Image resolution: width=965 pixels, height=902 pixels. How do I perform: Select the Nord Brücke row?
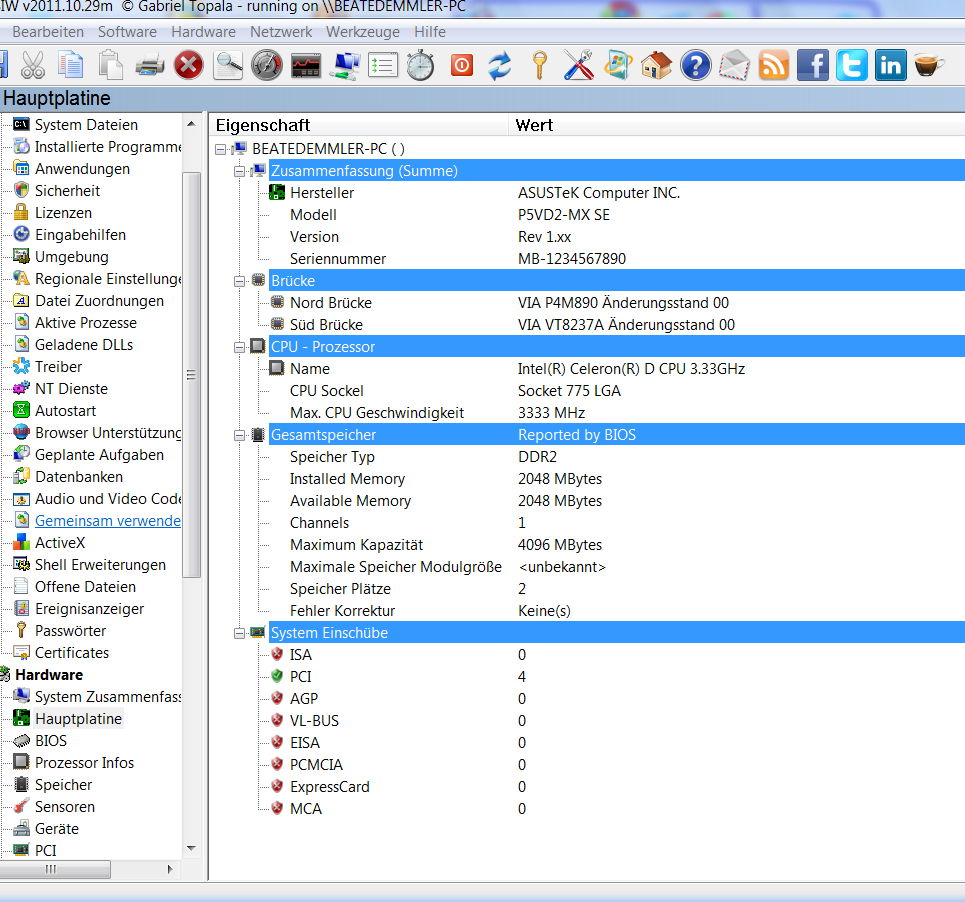pos(616,303)
